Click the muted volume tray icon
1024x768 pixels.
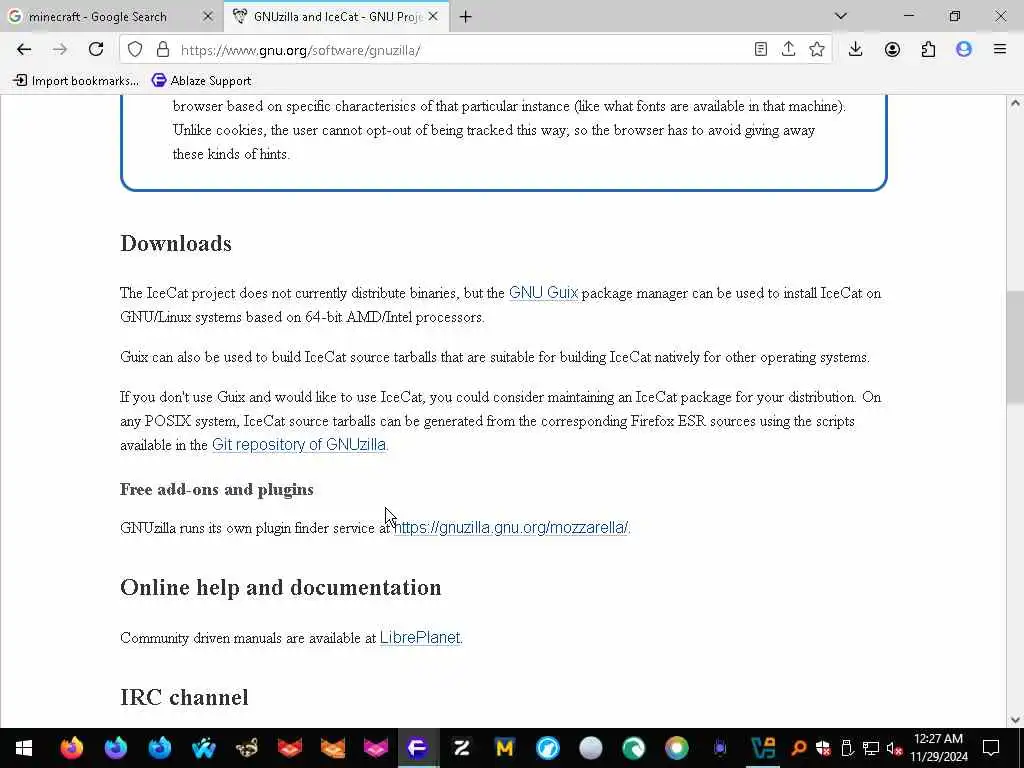(895, 748)
